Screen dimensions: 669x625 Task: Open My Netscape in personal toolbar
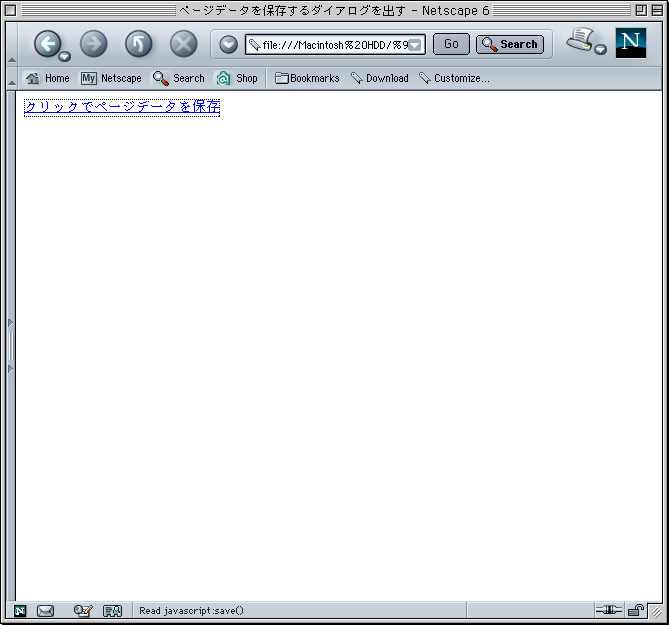[111, 78]
